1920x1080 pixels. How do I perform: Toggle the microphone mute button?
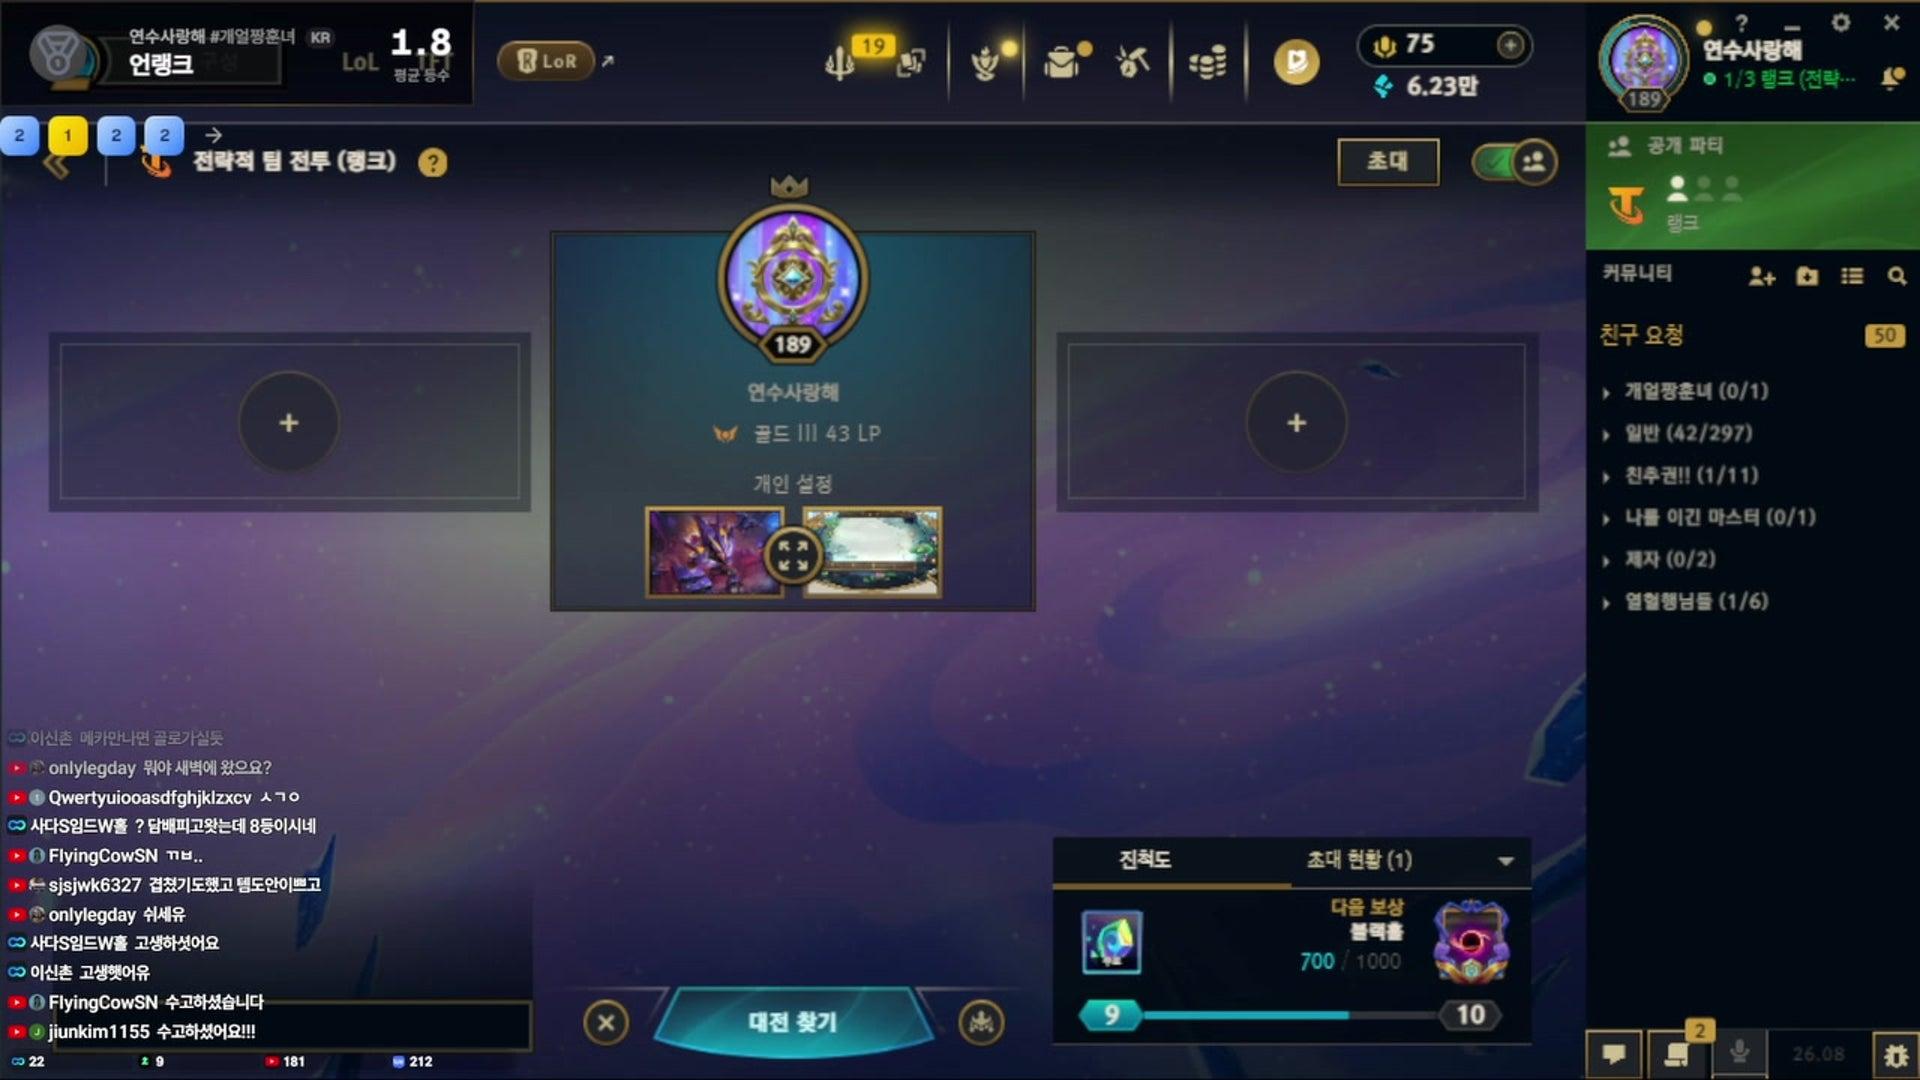[x=1739, y=1052]
